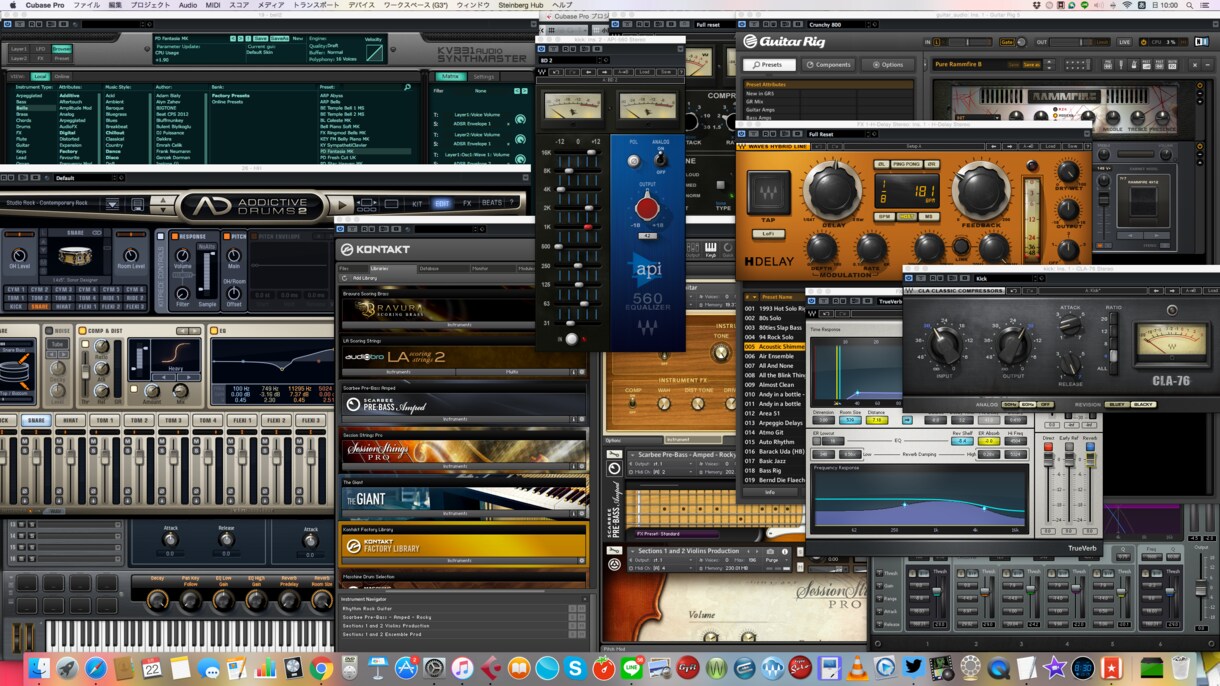The width and height of the screenshot is (1220, 686).
Task: Switch SynthMaster to Settings tab
Action: tap(484, 76)
